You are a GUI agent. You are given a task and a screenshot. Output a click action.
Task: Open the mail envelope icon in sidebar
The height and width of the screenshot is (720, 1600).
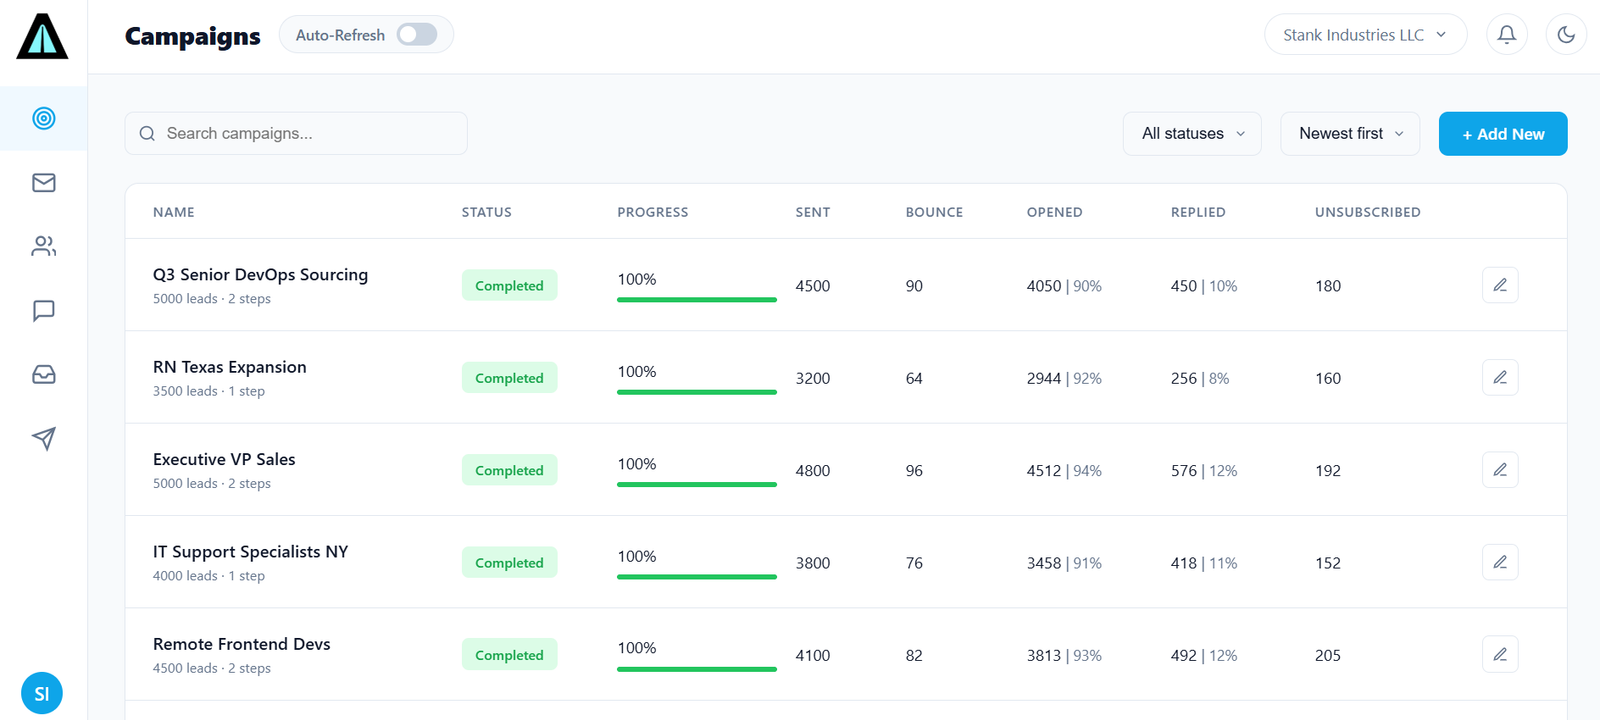click(x=44, y=182)
